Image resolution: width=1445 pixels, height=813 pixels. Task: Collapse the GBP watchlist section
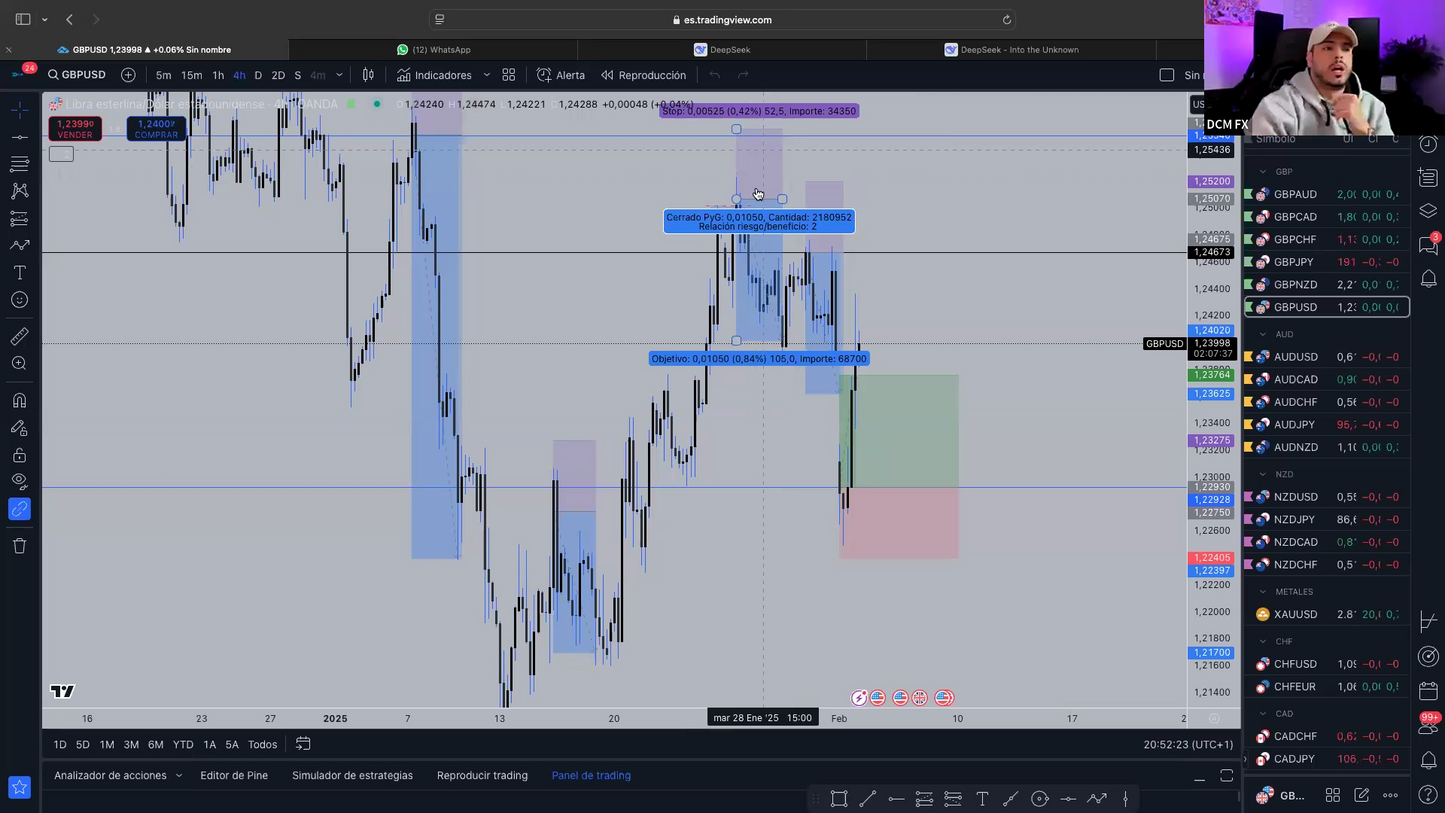1263,172
